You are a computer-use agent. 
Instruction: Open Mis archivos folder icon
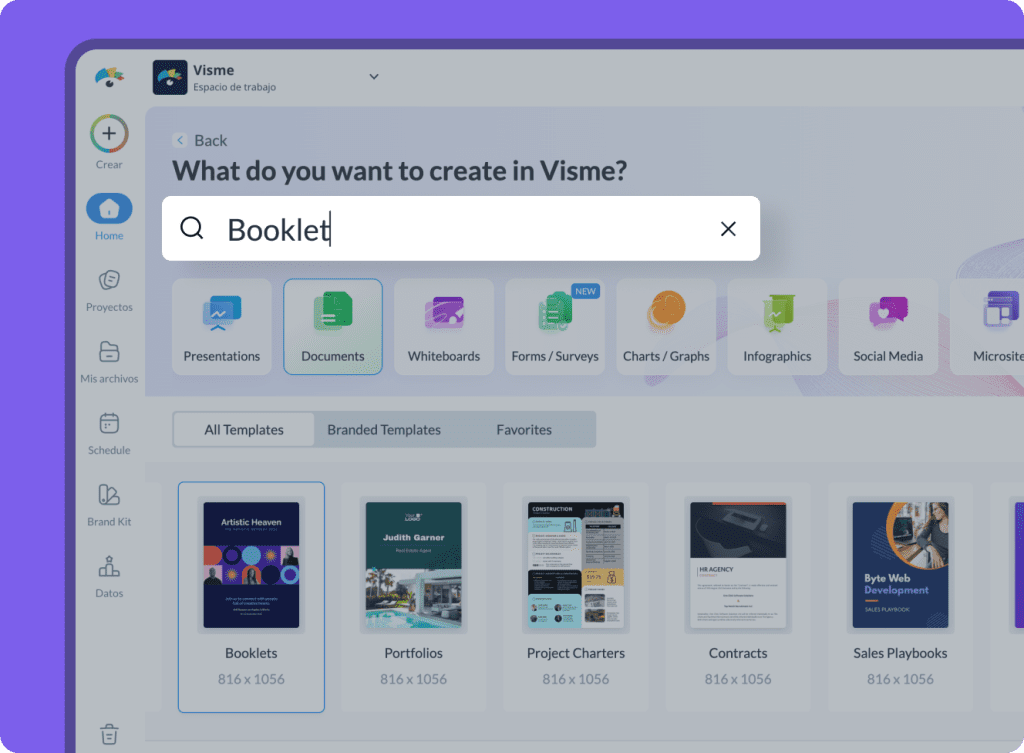coord(109,351)
